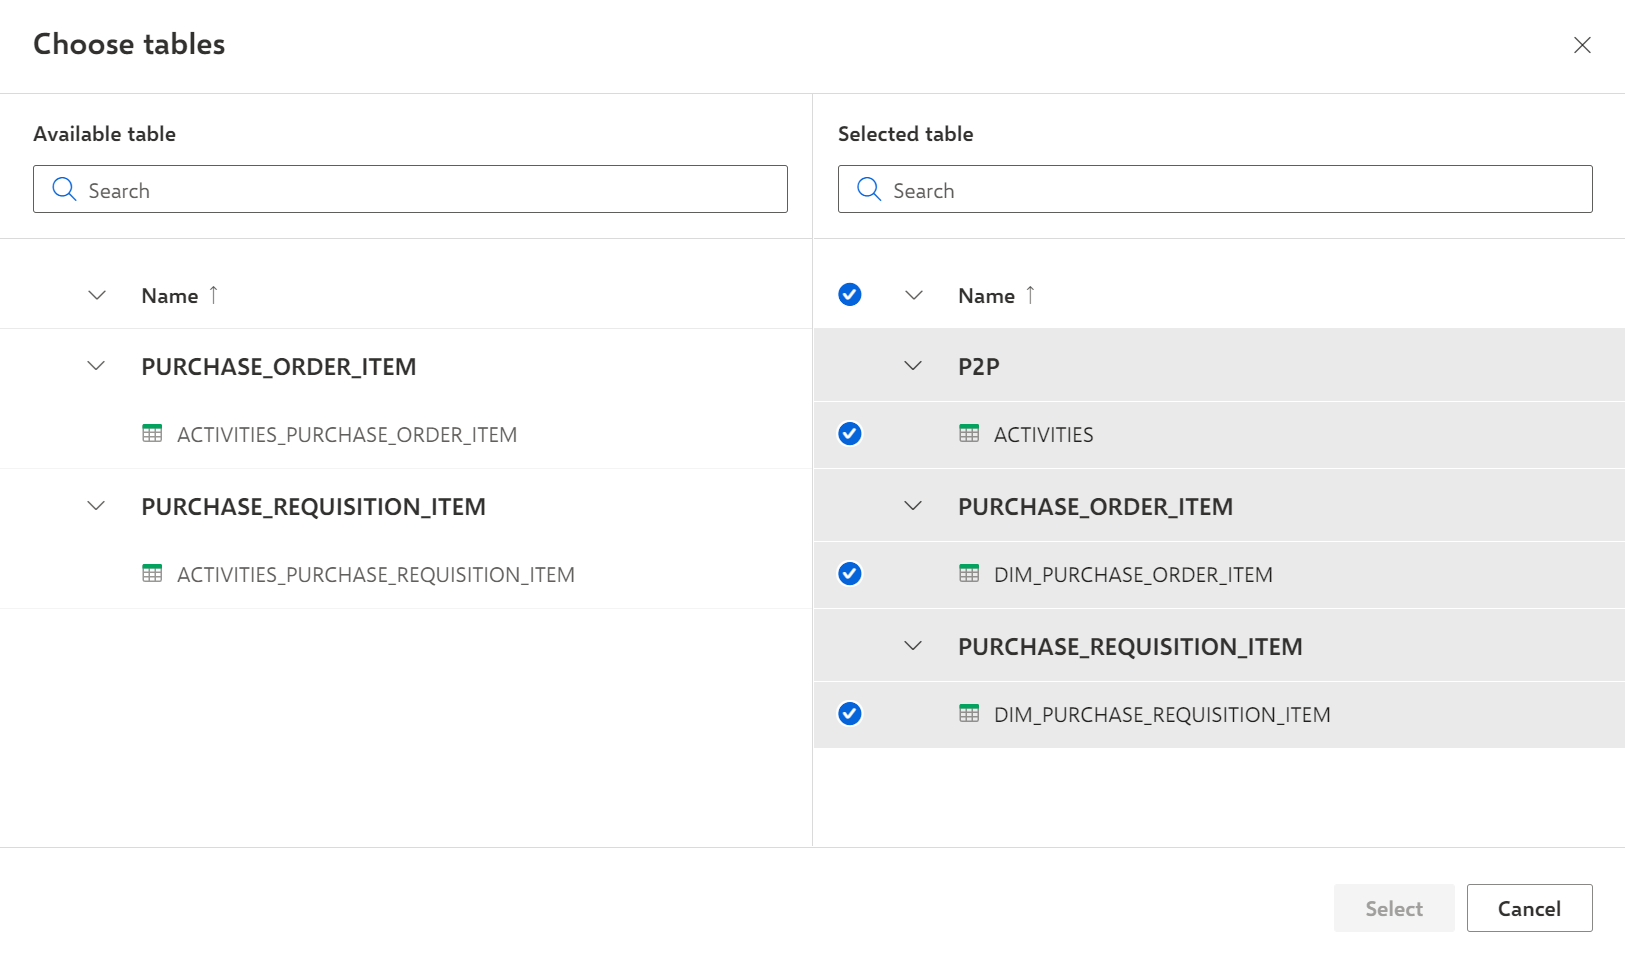Uncheck the DIM_PURCHASE_REQUISITION_ITEM checkbox
The image size is (1625, 966).
[850, 714]
